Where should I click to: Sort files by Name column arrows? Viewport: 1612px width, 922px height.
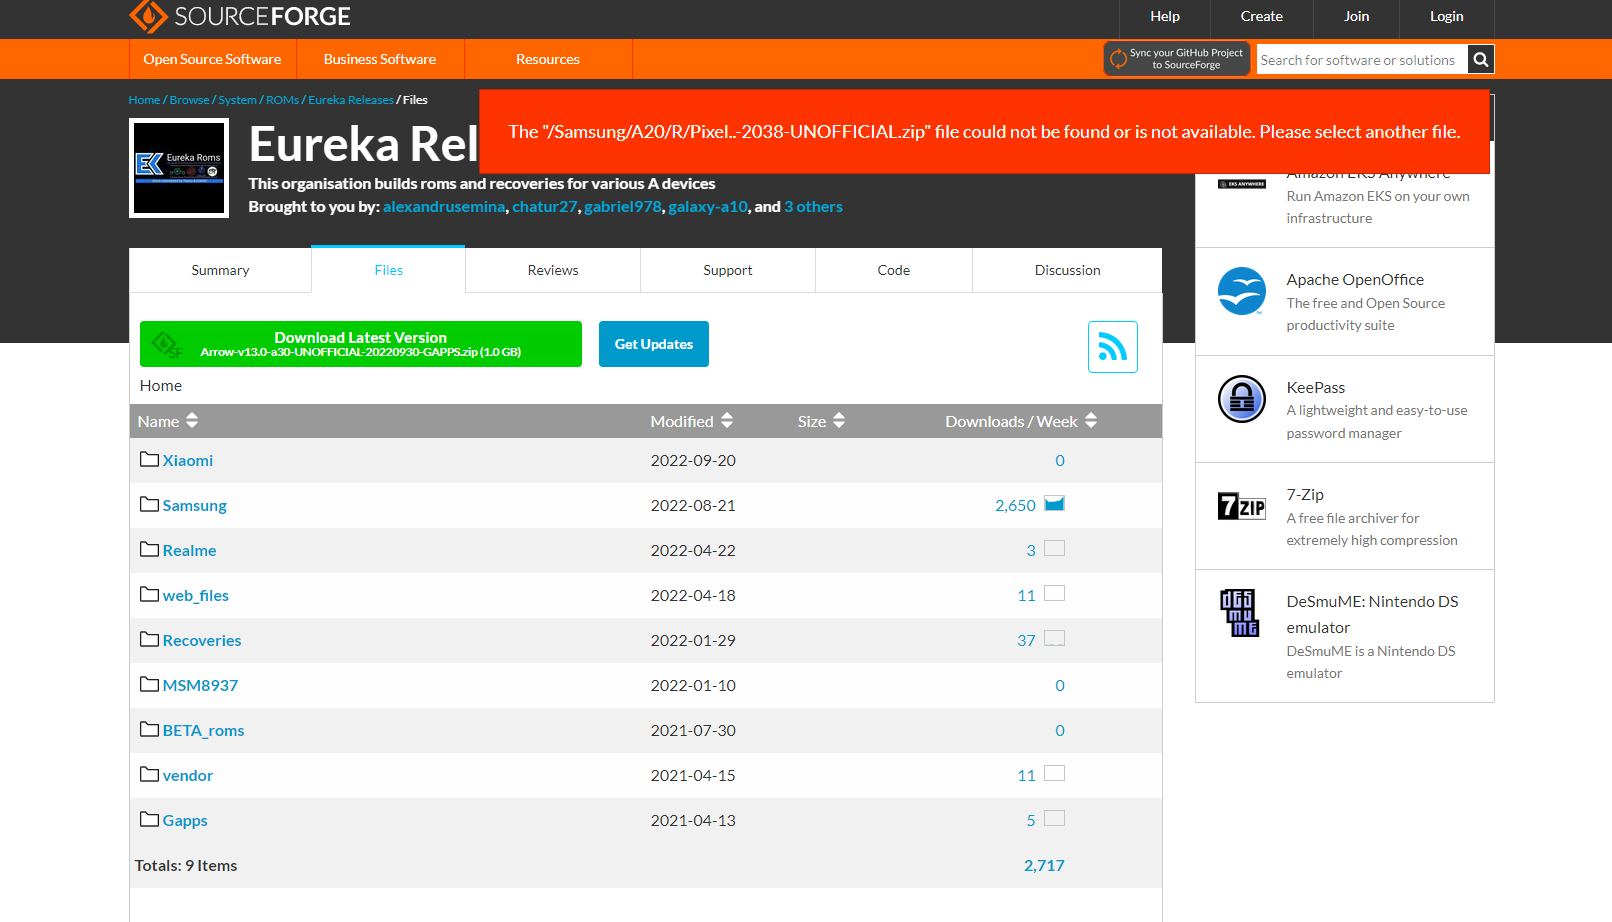[192, 421]
